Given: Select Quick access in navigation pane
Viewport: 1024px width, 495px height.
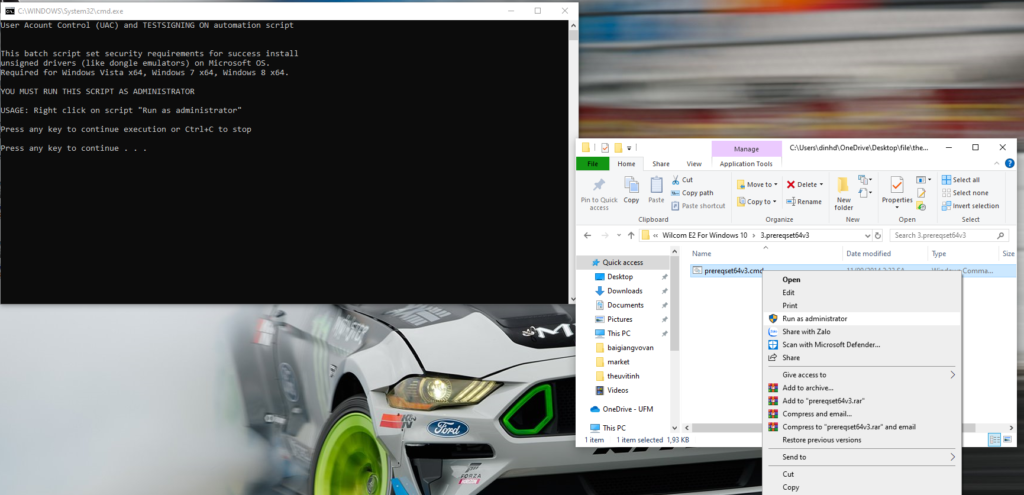Looking at the screenshot, I should coord(622,263).
